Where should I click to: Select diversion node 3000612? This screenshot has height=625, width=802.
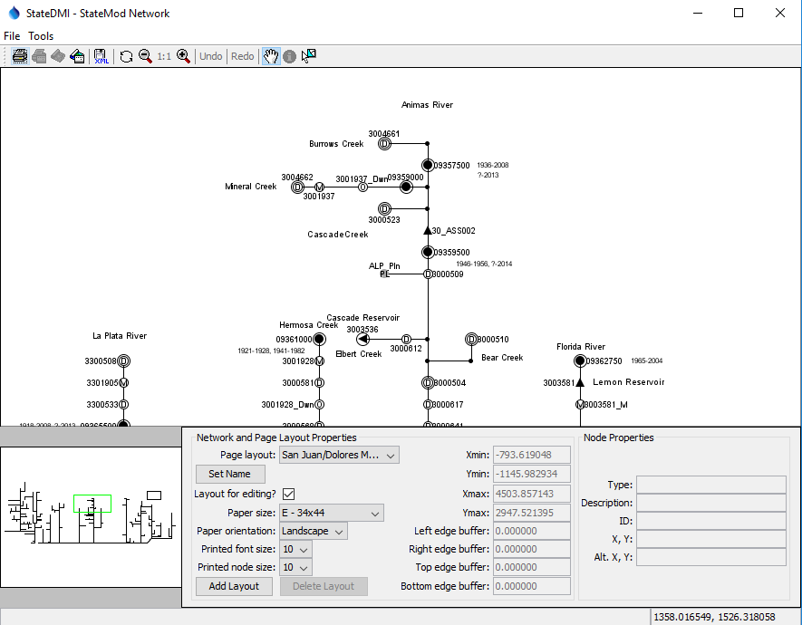click(406, 339)
